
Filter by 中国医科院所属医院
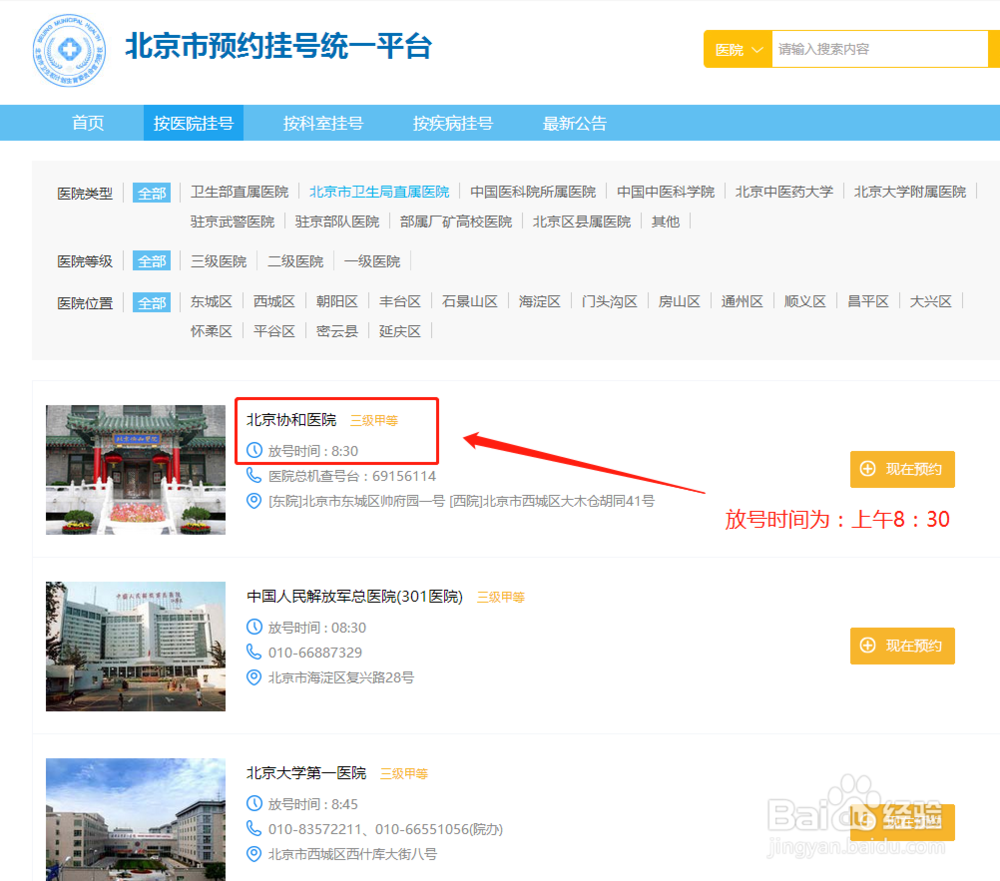[x=533, y=192]
